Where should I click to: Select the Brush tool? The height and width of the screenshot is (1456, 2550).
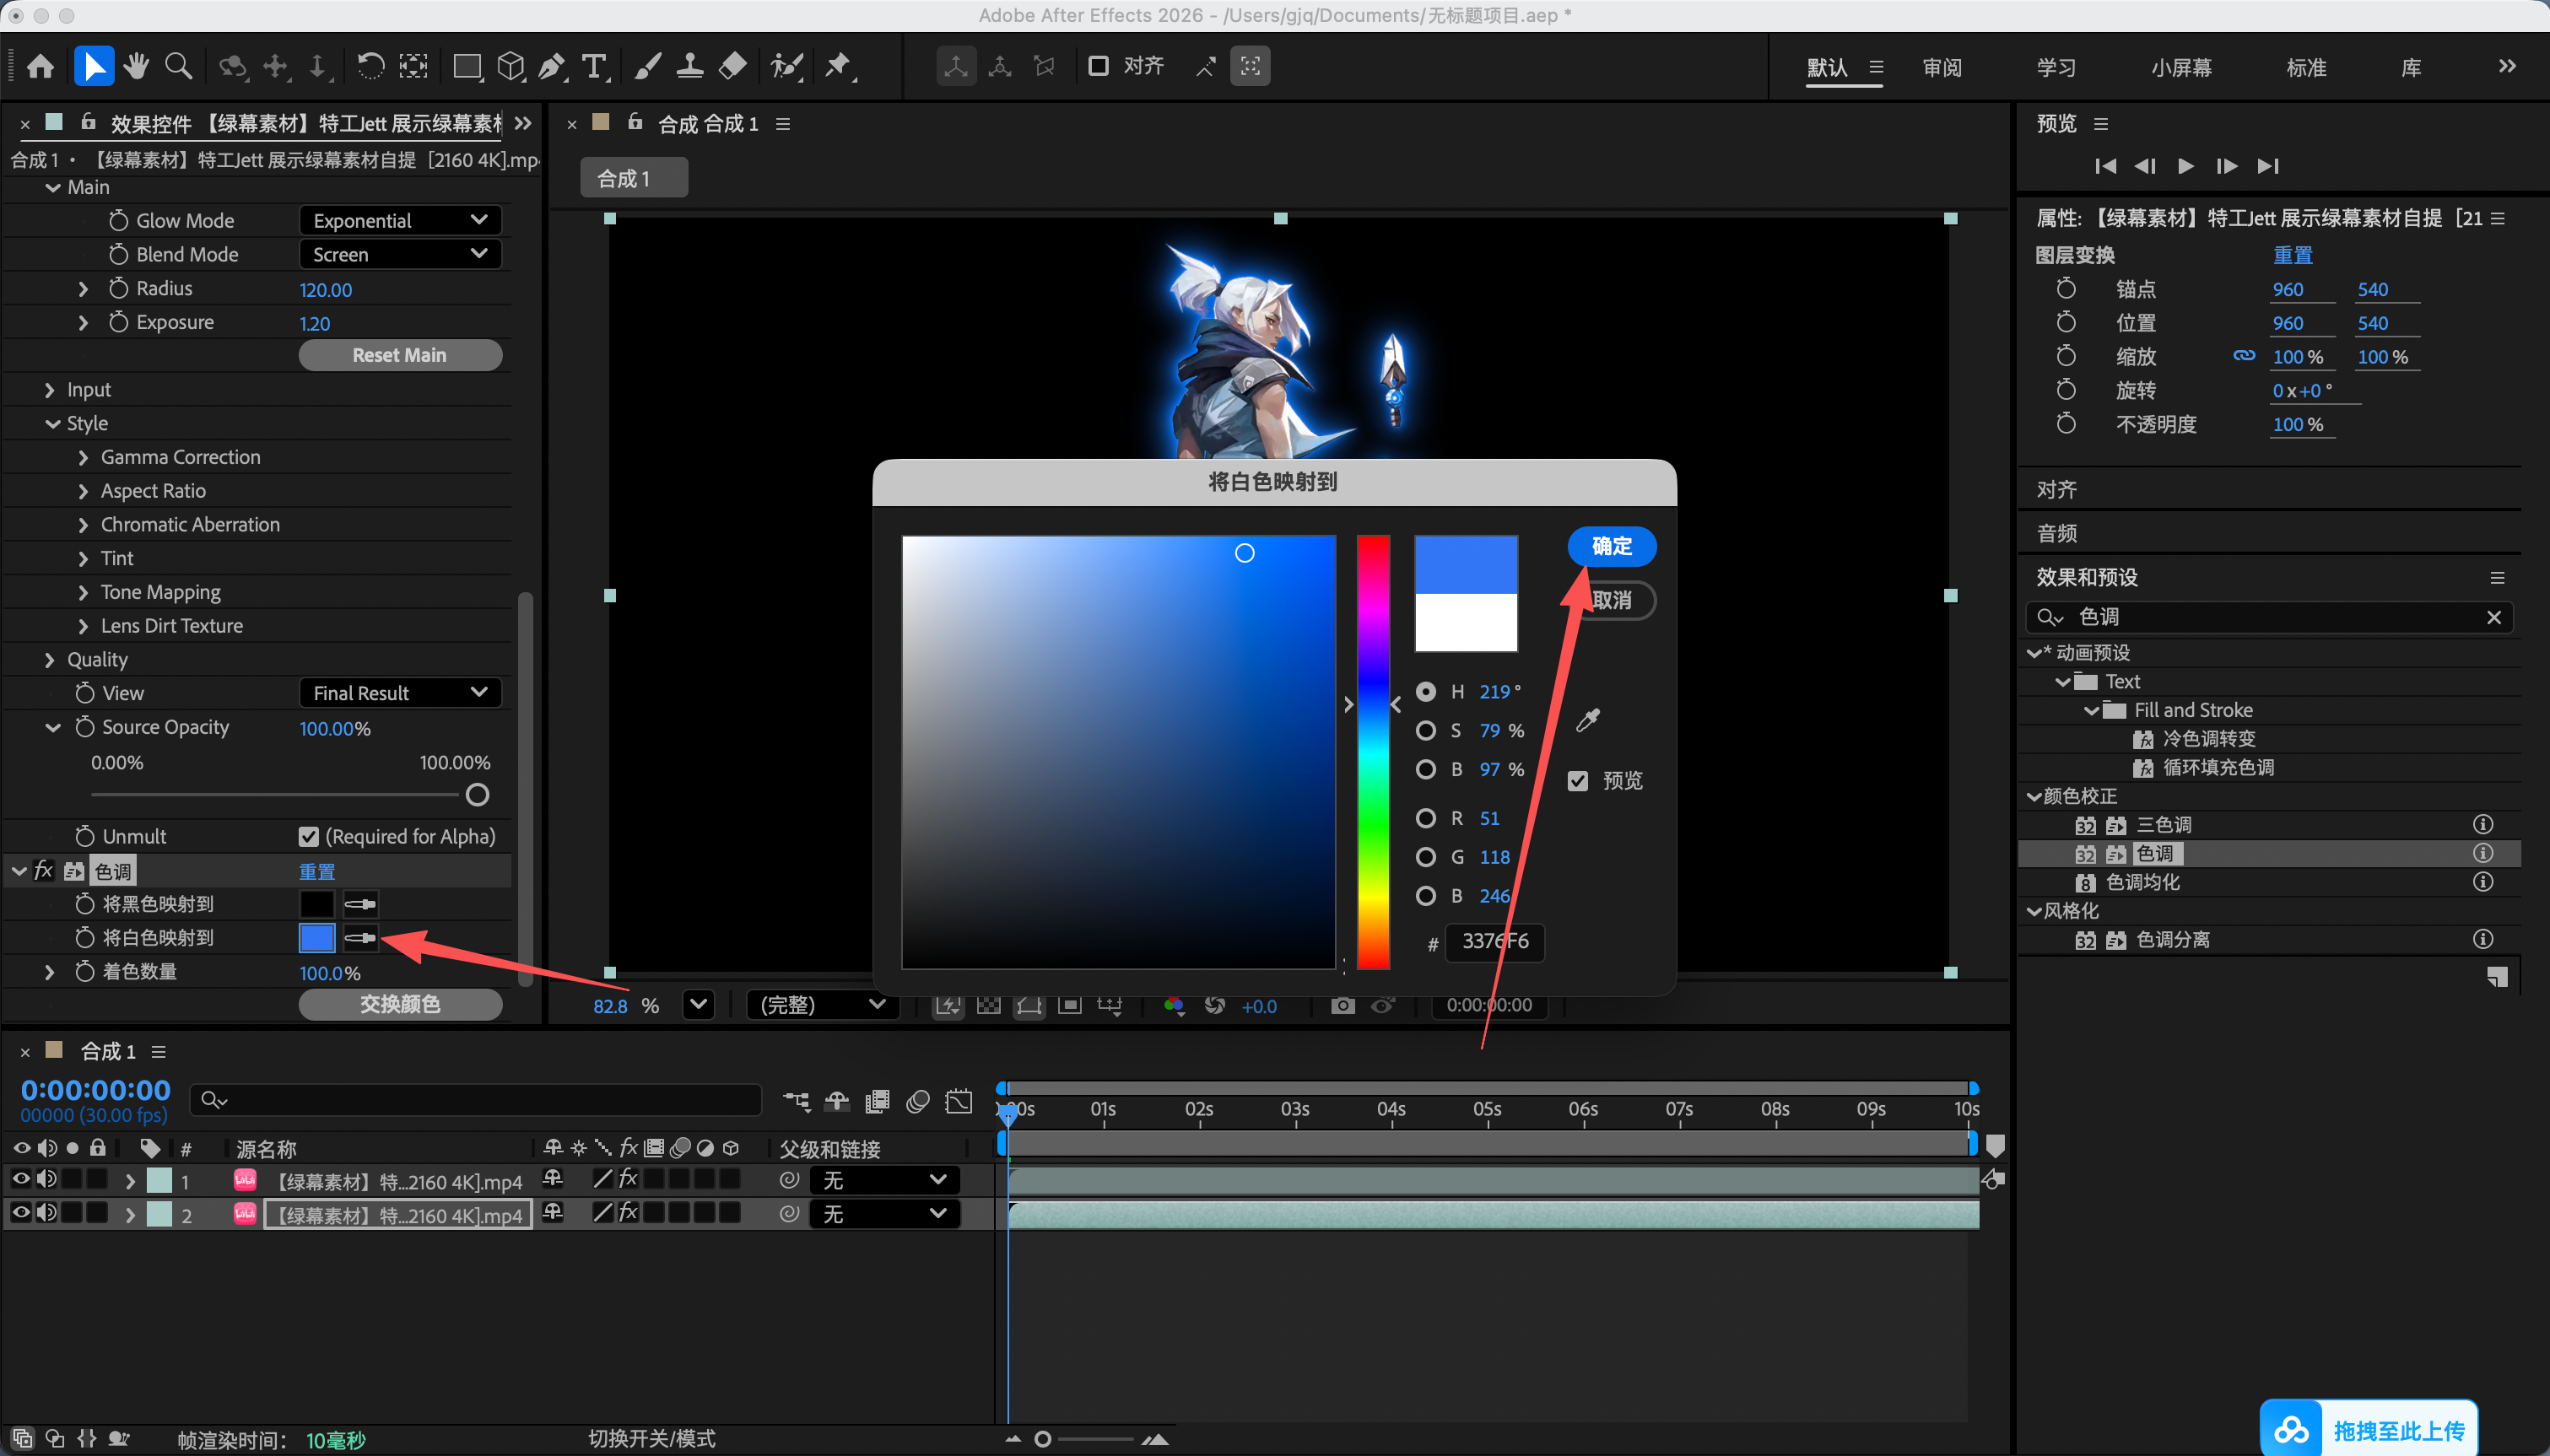coord(647,66)
